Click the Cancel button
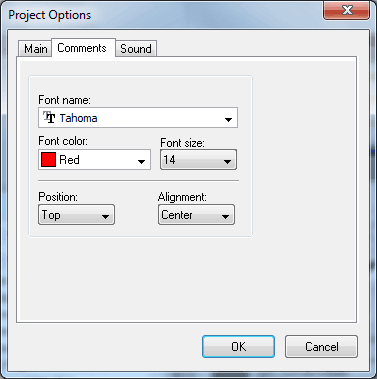The height and width of the screenshot is (379, 377). pyautogui.click(x=321, y=347)
